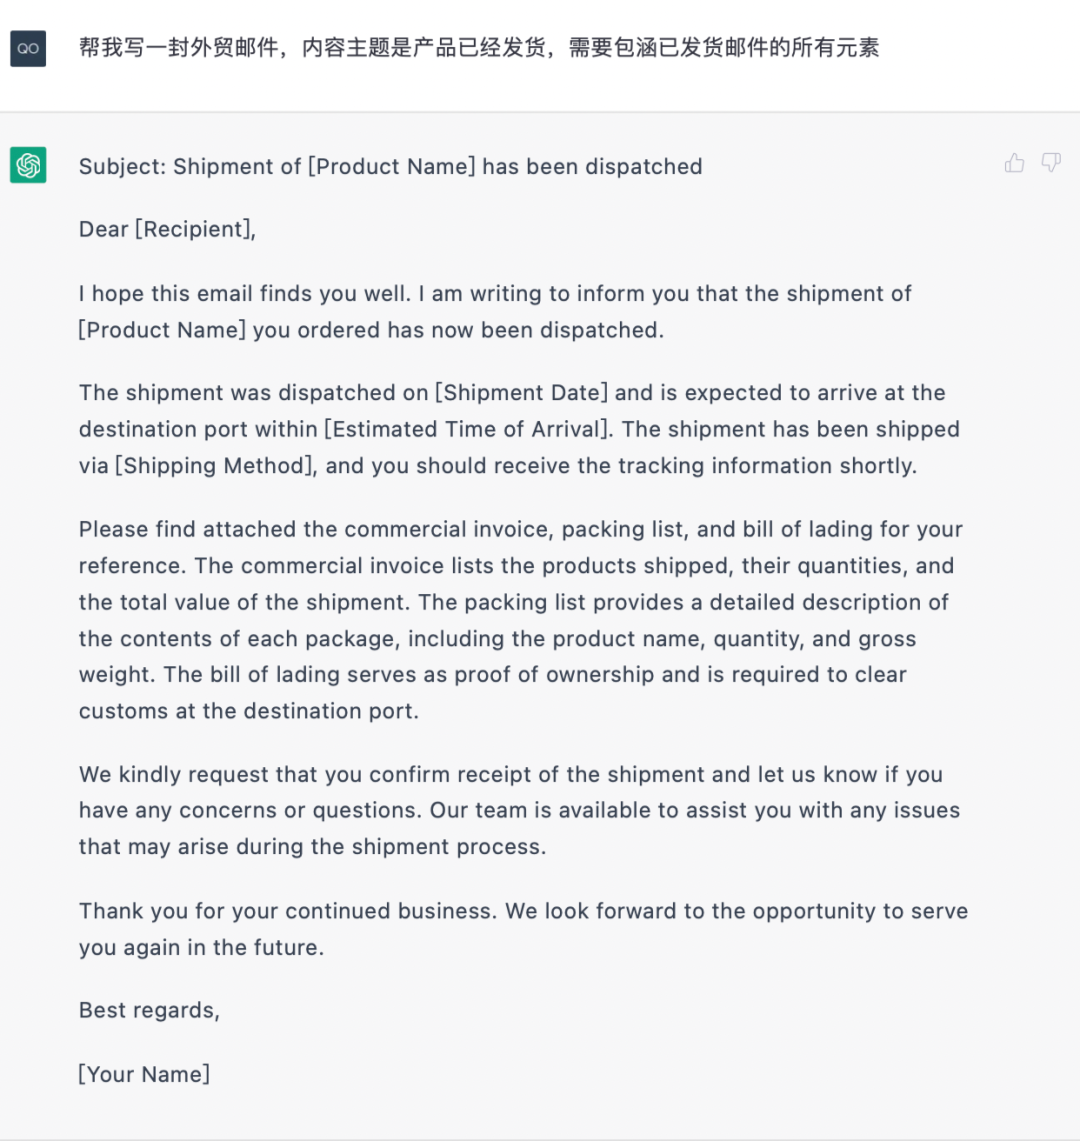Click the 'you again in the future.' line
The width and height of the screenshot is (1080, 1141).
point(202,947)
